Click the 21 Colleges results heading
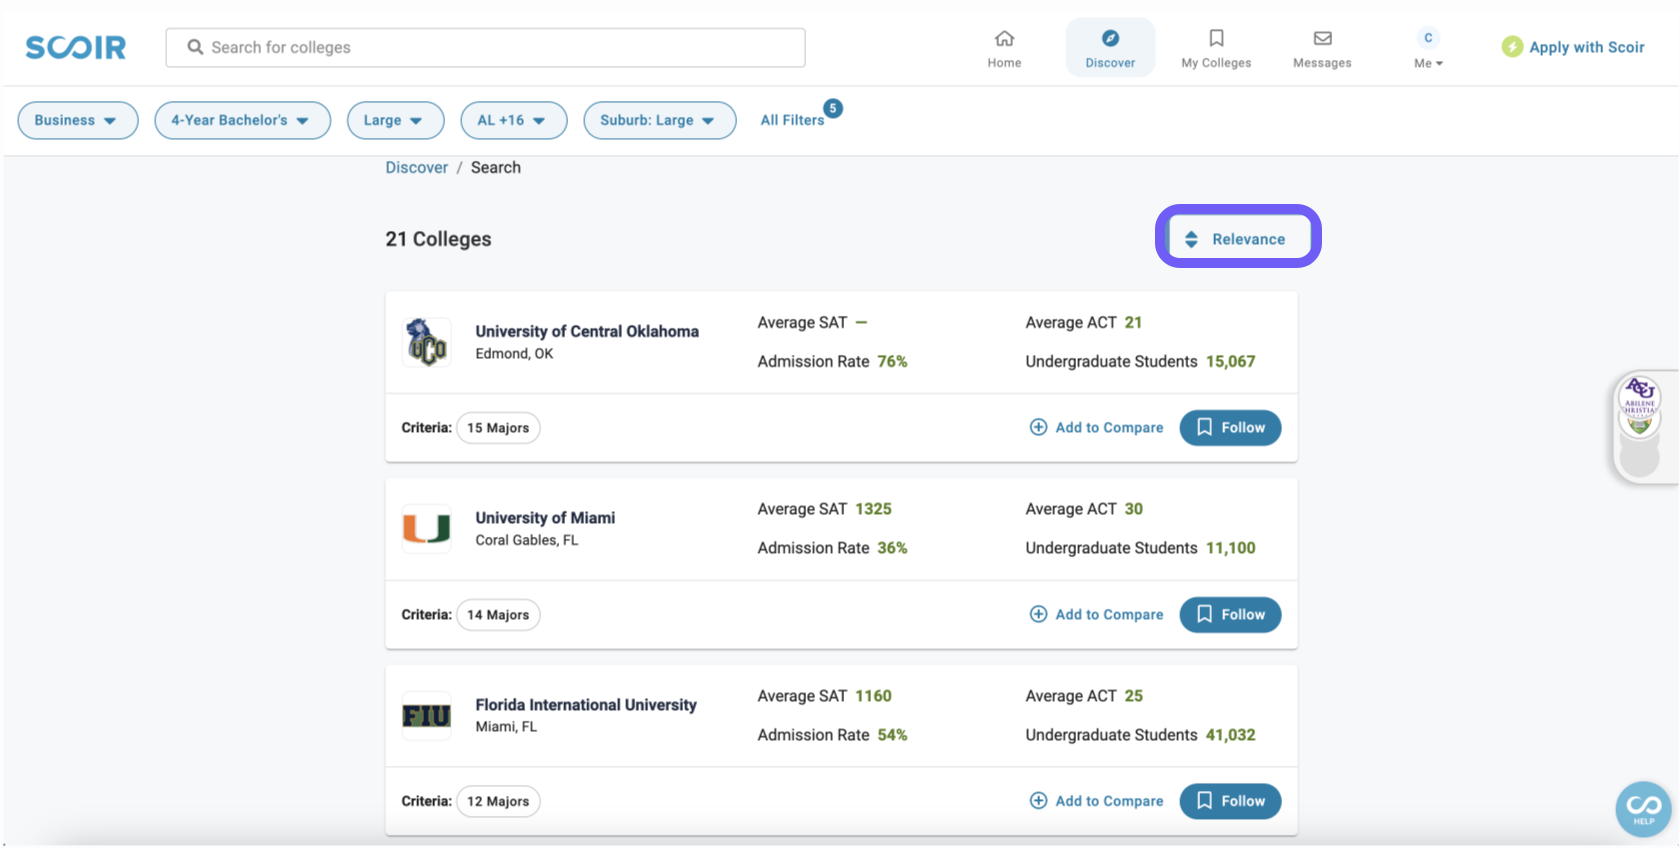Screen dimensions: 1680x848 (x=438, y=239)
